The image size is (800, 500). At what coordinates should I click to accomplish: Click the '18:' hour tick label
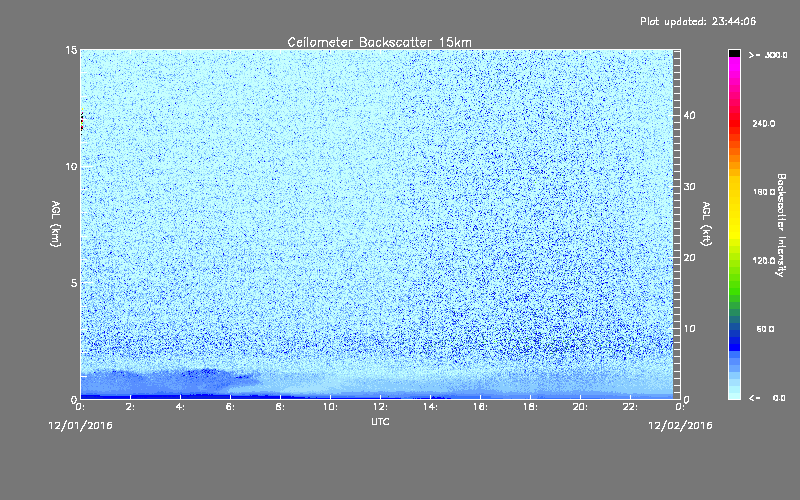[x=530, y=407]
